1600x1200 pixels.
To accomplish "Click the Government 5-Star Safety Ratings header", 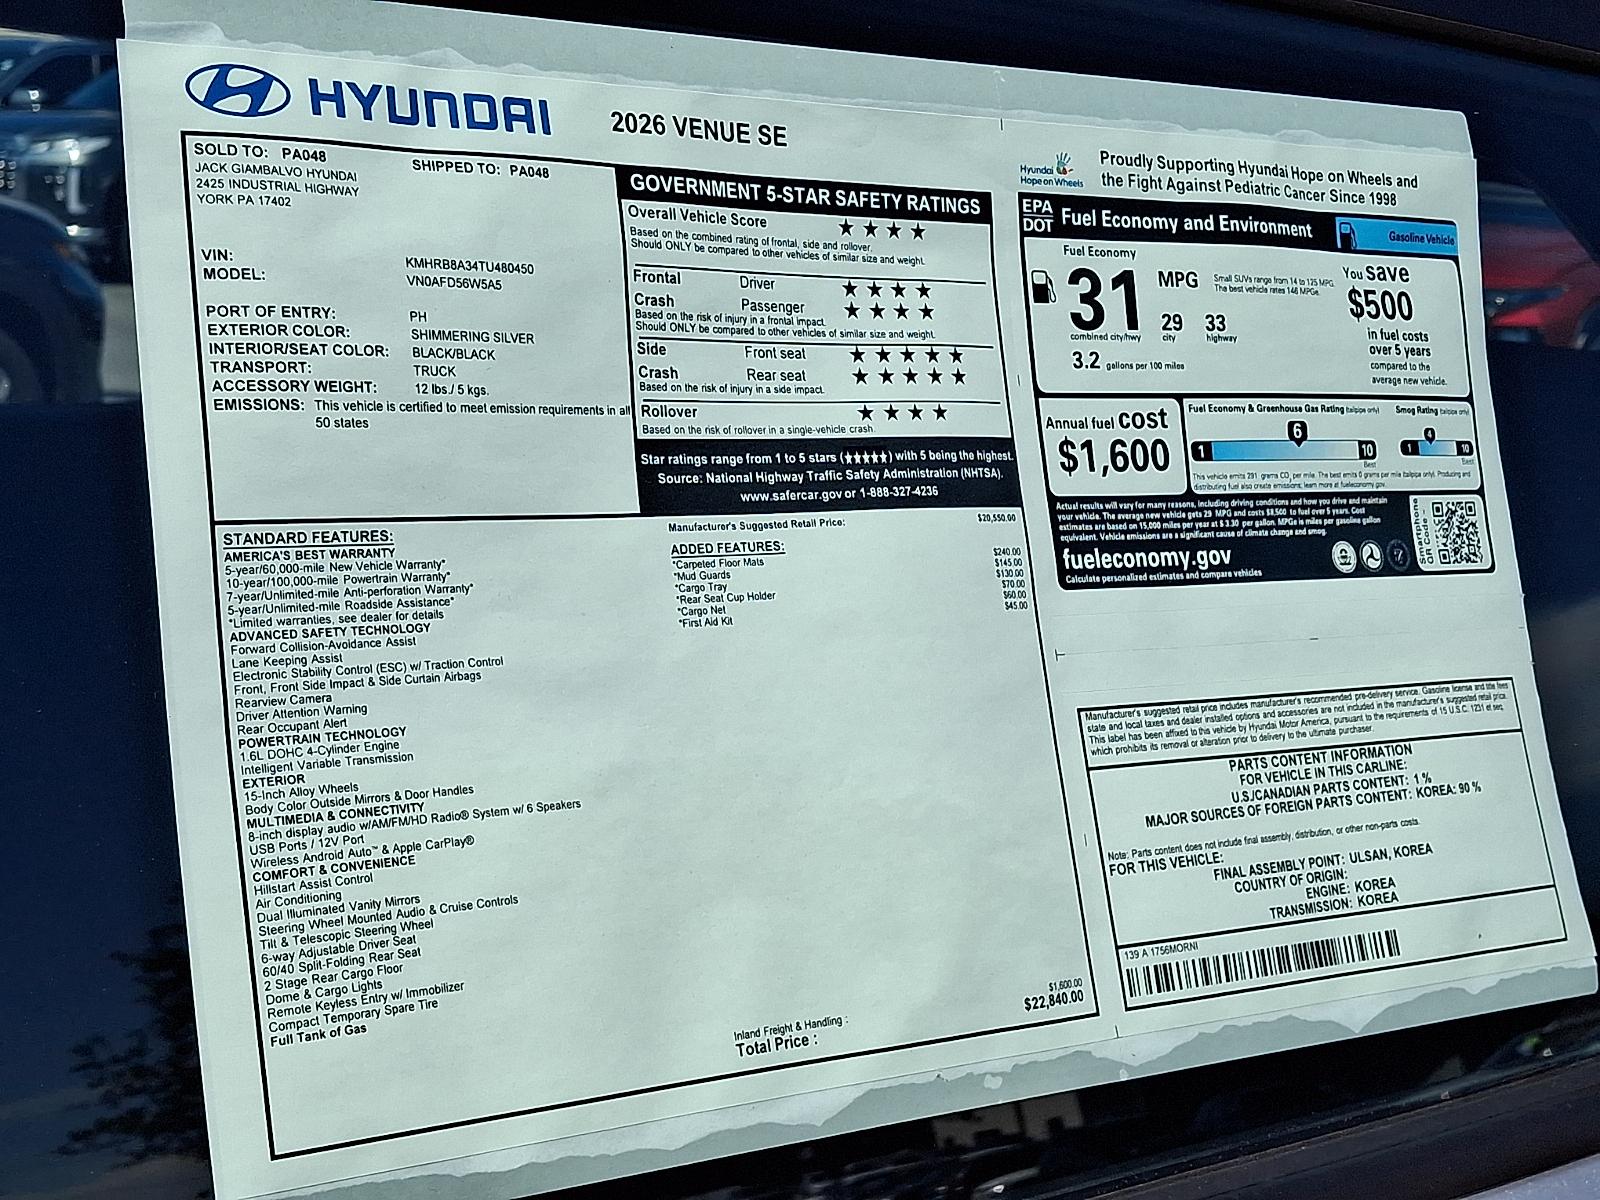I will [x=805, y=194].
